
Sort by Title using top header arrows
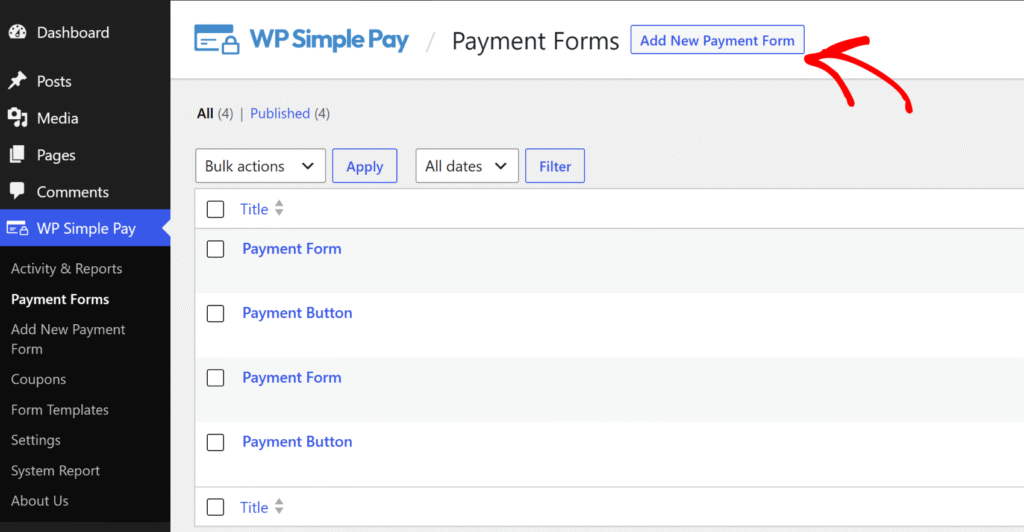[280, 208]
